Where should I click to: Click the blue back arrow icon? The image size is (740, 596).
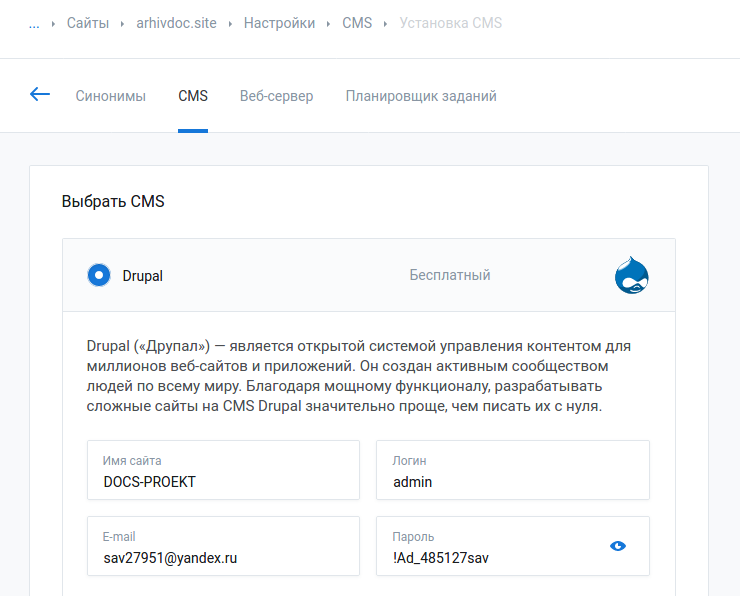pos(40,94)
